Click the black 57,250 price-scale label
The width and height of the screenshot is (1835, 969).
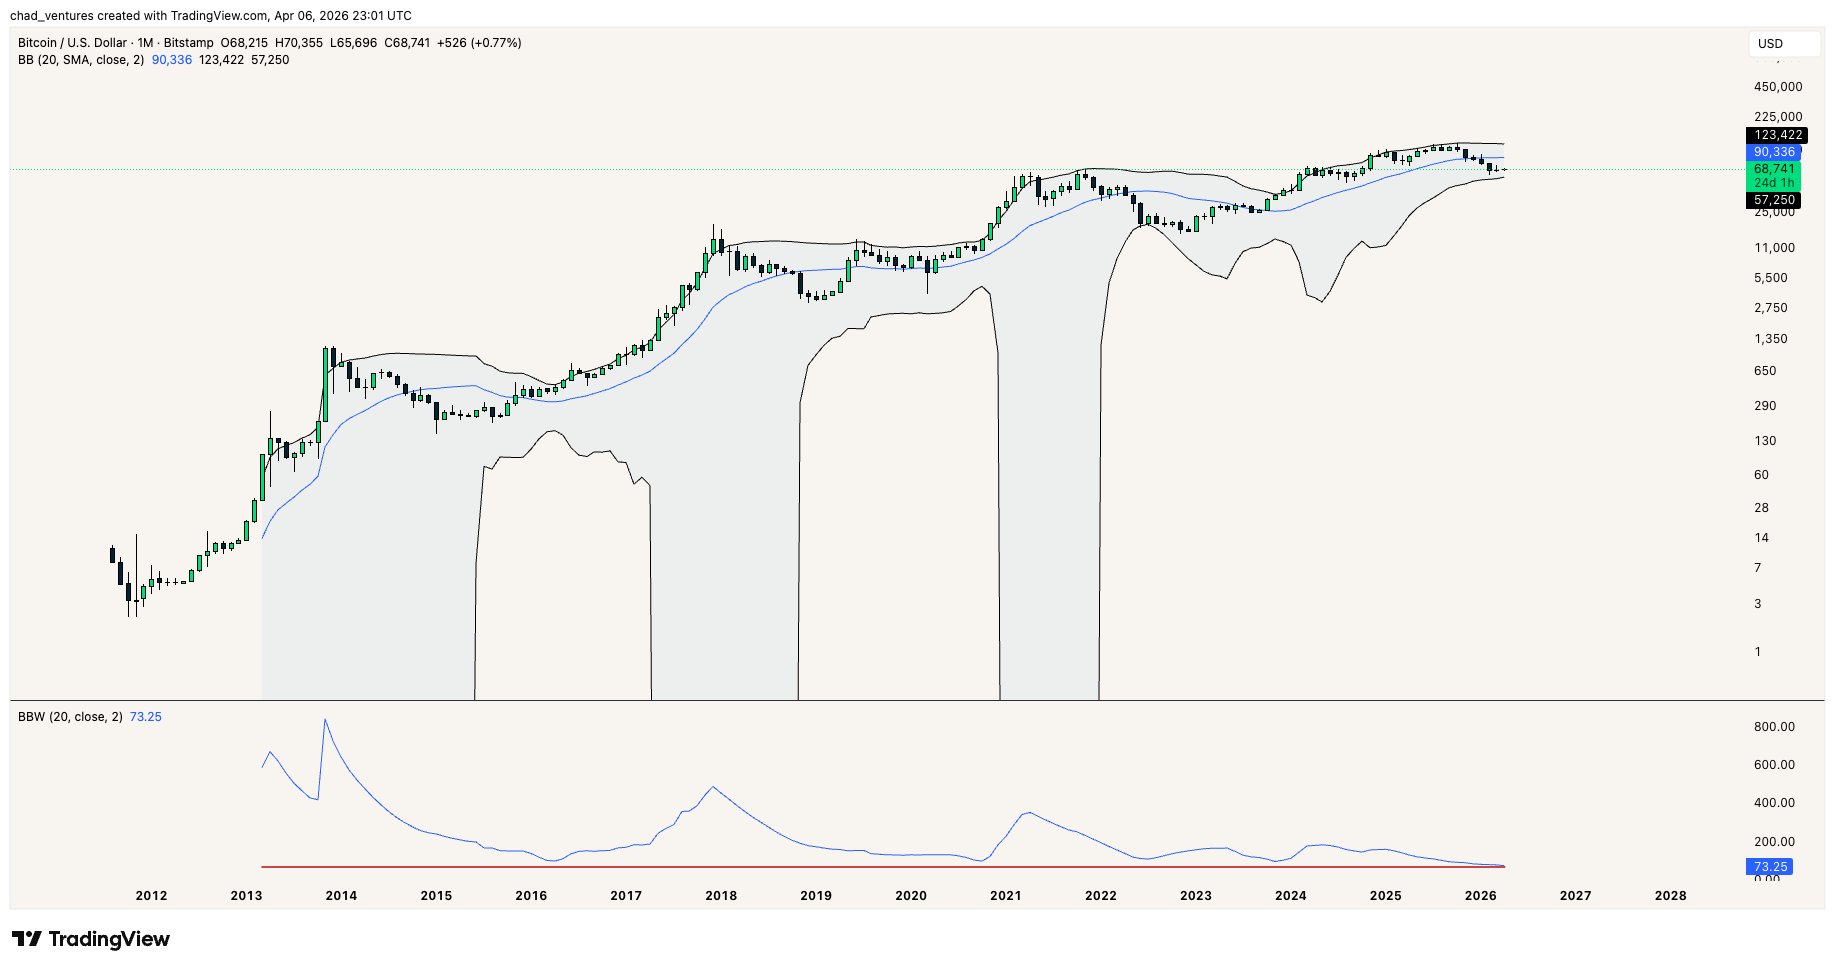pos(1774,200)
